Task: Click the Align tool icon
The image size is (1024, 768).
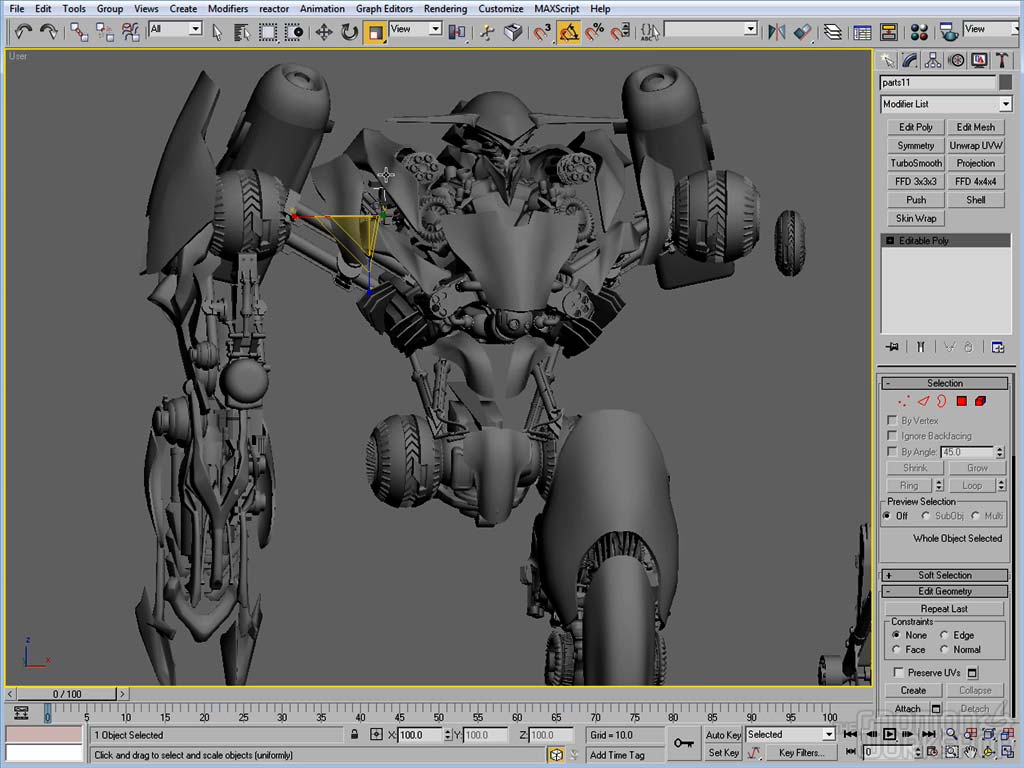Action: 803,31
